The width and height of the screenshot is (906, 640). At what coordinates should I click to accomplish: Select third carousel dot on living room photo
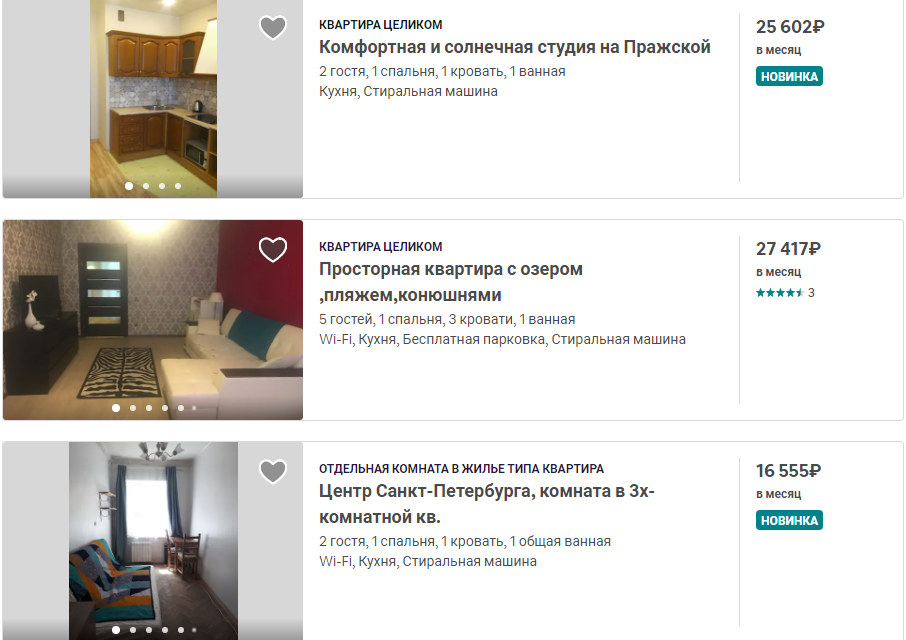(149, 408)
